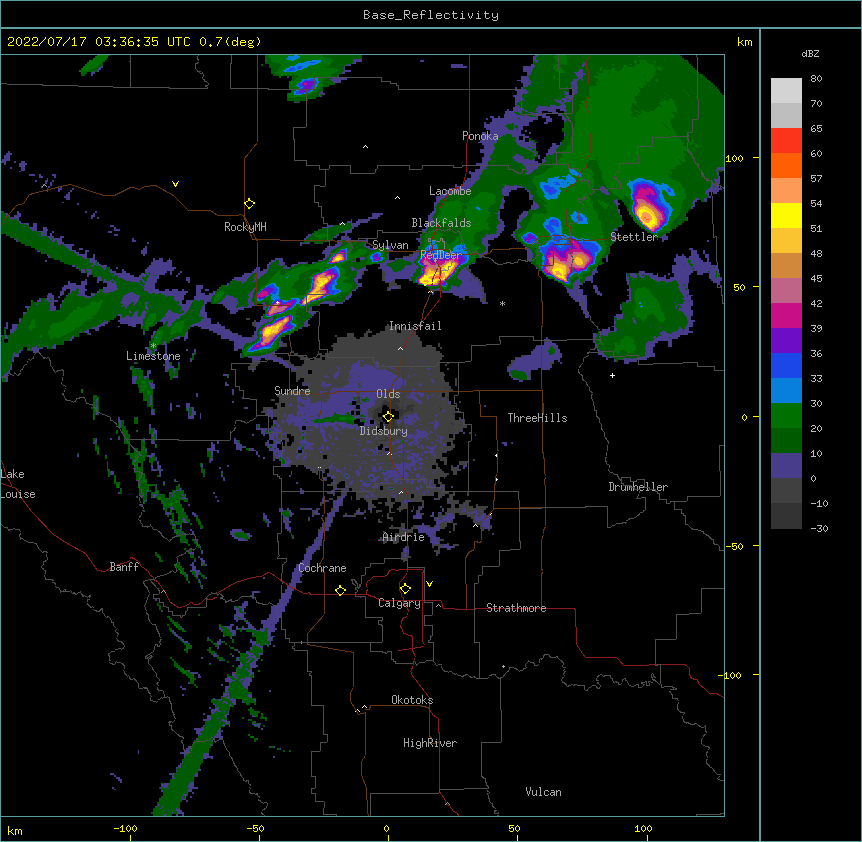The height and width of the screenshot is (842, 862).
Task: Select the Banff label
Action: (x=124, y=567)
